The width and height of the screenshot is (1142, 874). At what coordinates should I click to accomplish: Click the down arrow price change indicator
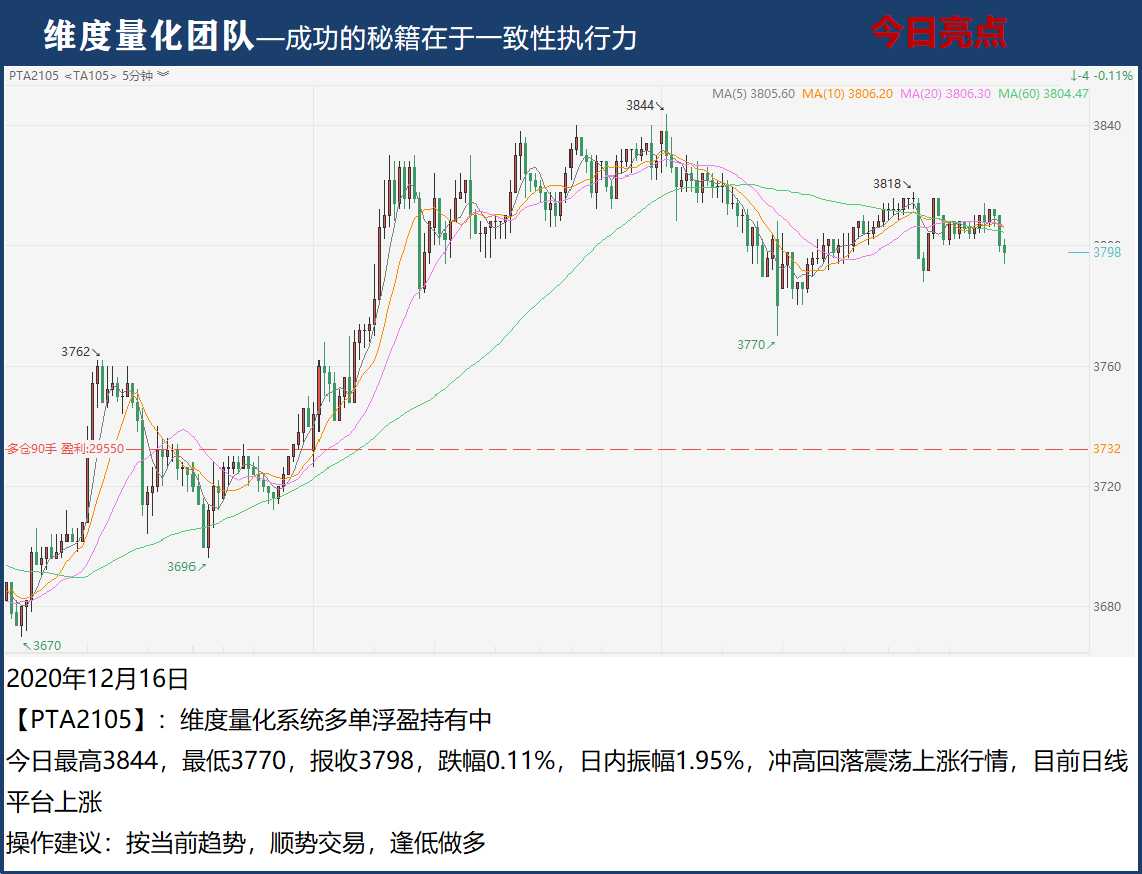pyautogui.click(x=1073, y=75)
